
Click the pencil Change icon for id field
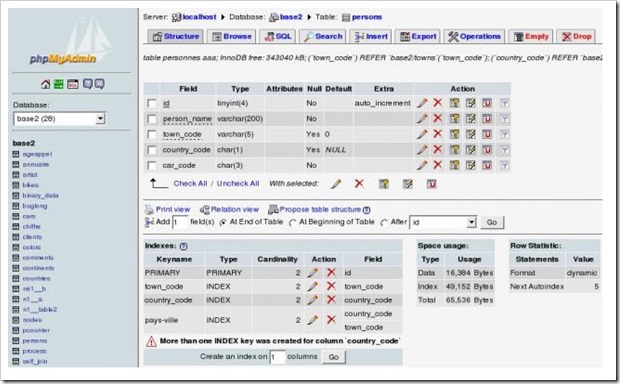click(422, 103)
